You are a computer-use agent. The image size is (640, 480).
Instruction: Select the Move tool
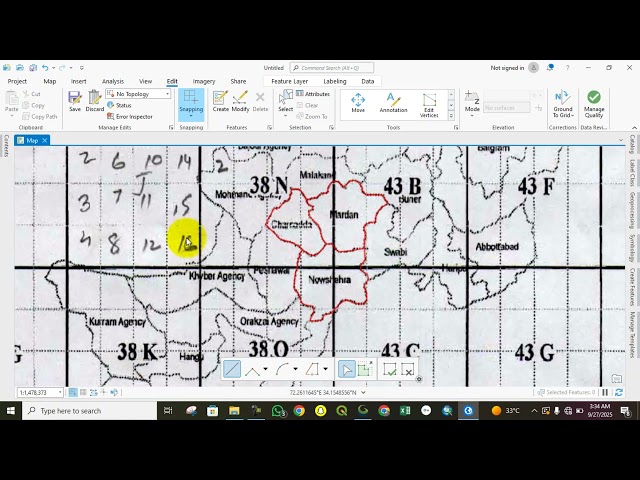coord(358,102)
